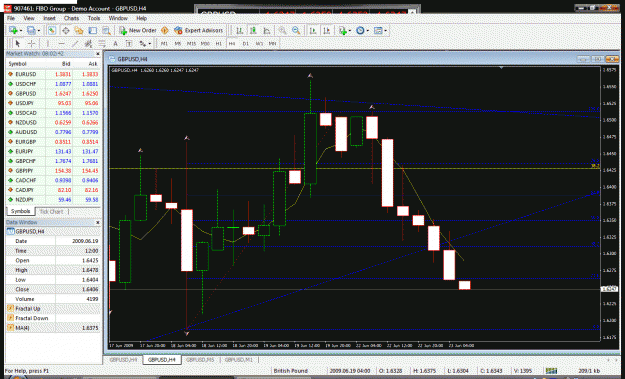Set timeframe to M15

191,43
